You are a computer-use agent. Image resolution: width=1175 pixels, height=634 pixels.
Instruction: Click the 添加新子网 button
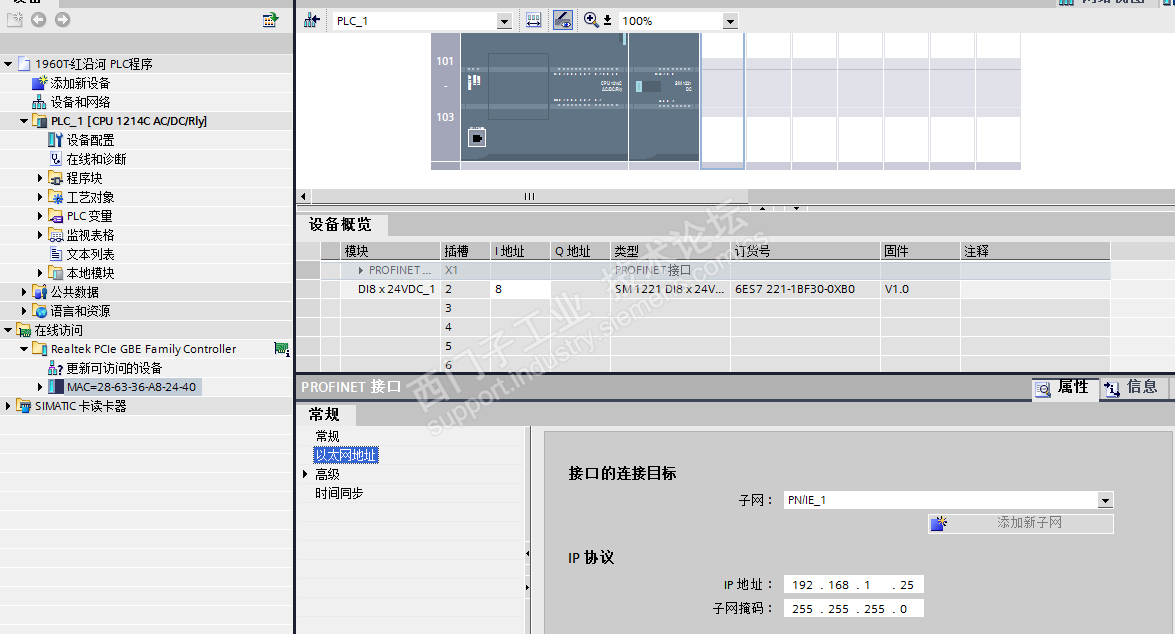[1021, 523]
